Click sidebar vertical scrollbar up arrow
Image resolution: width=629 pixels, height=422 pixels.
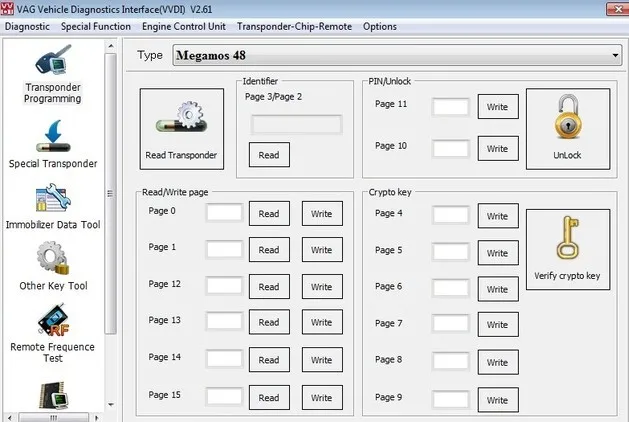tap(111, 47)
